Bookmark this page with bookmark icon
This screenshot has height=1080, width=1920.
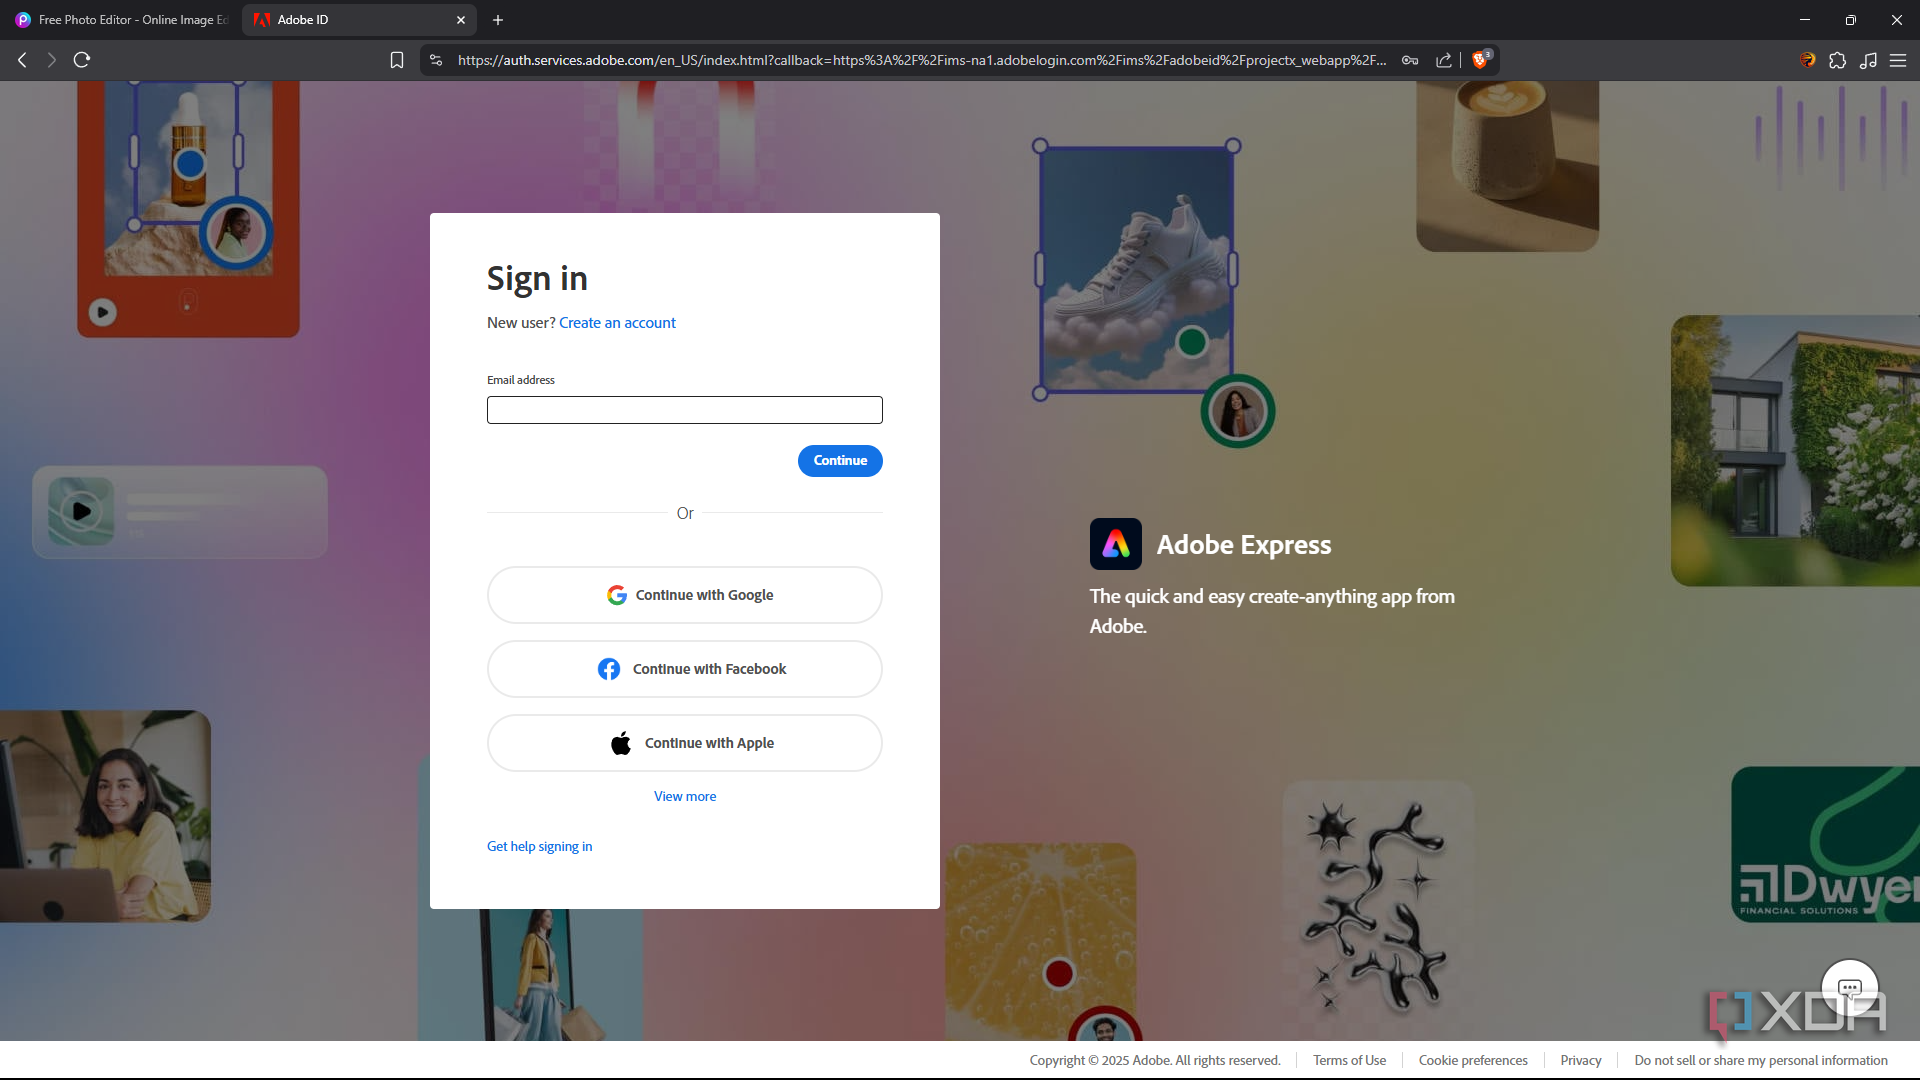pyautogui.click(x=397, y=60)
